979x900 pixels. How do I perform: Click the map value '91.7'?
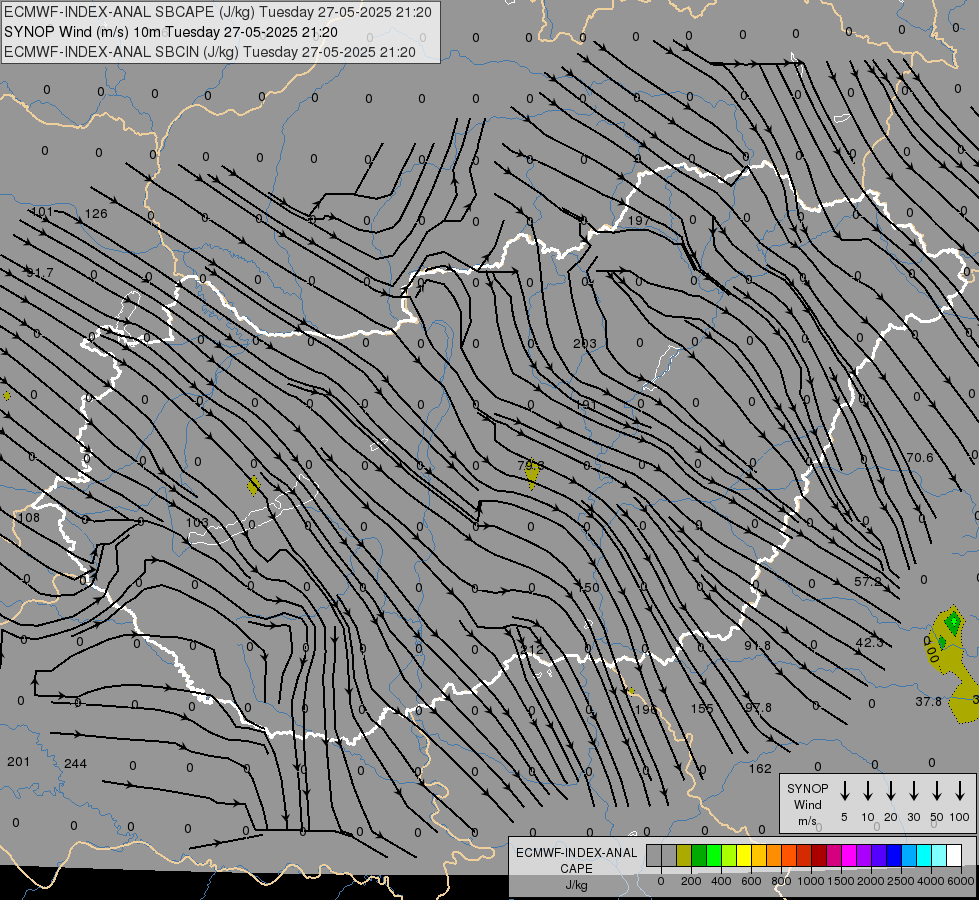tap(40, 272)
